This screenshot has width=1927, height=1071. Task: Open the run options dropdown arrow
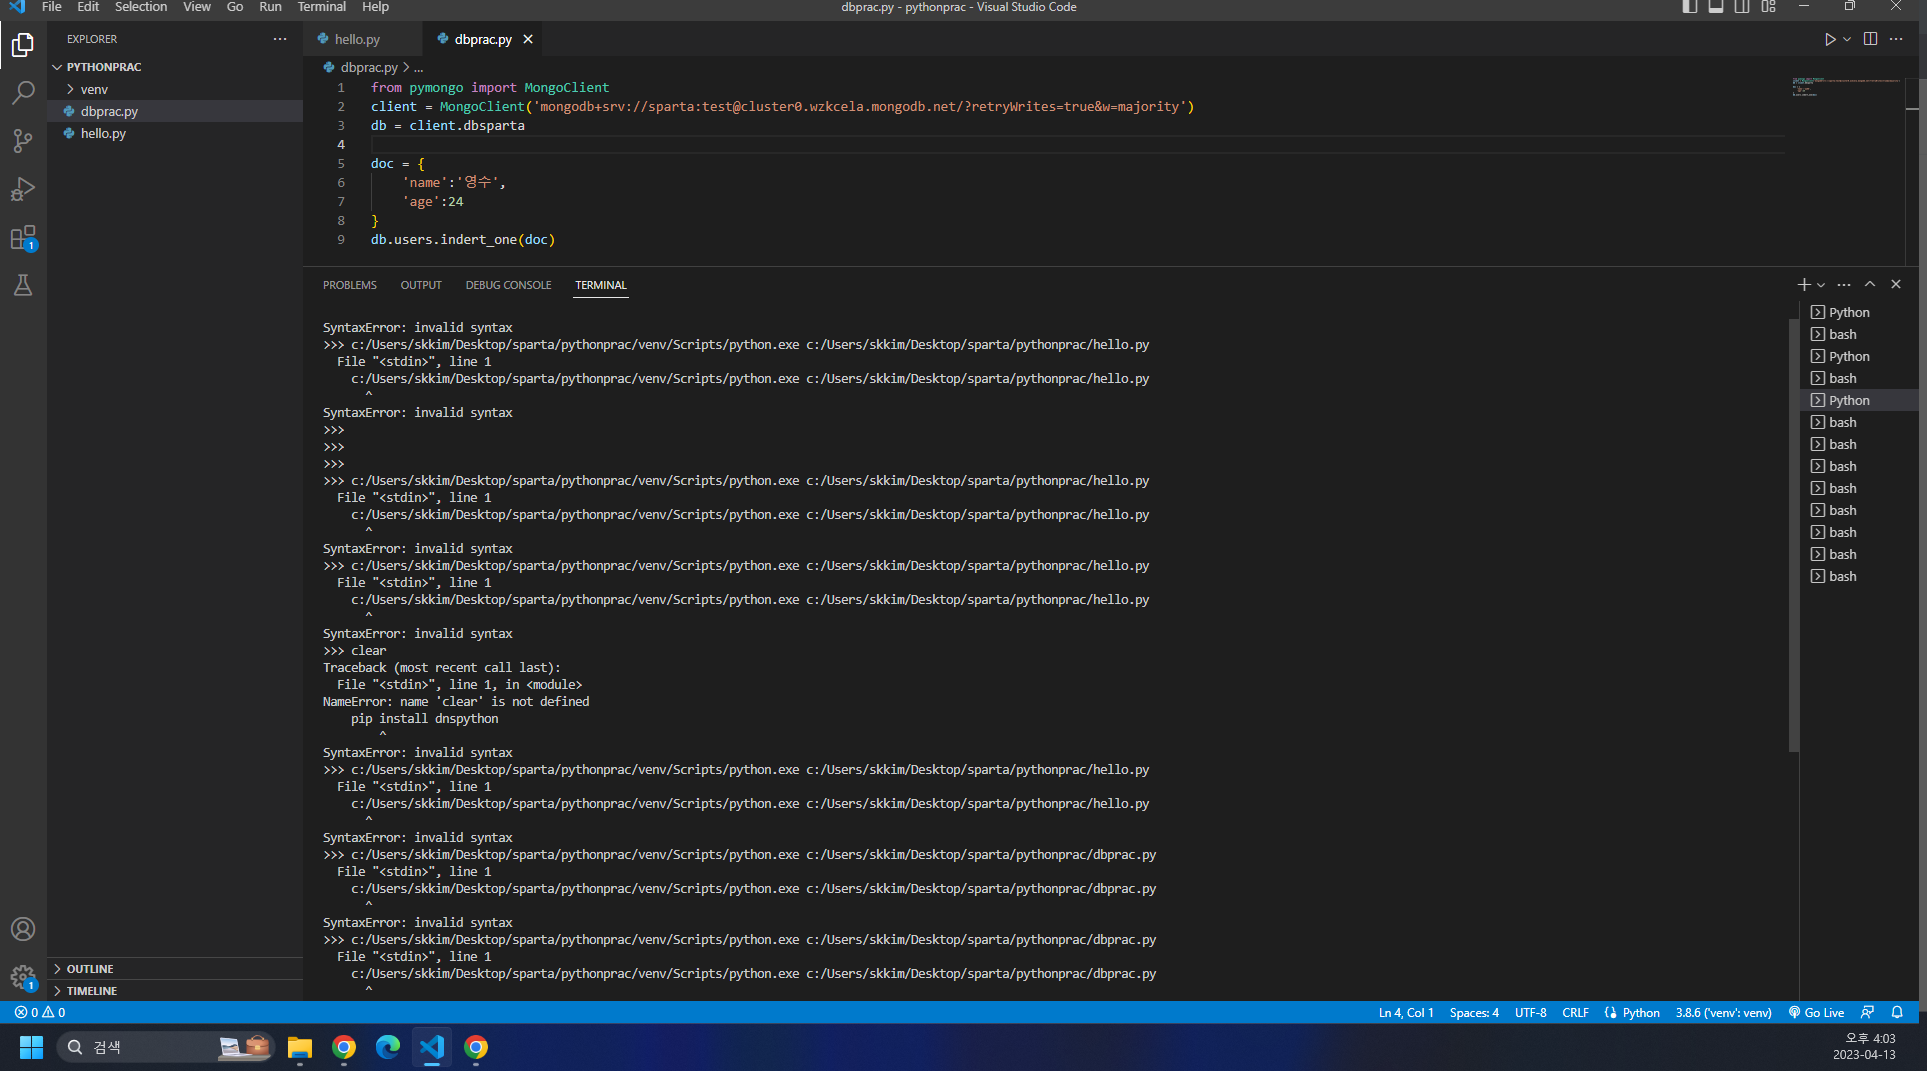[x=1847, y=39]
